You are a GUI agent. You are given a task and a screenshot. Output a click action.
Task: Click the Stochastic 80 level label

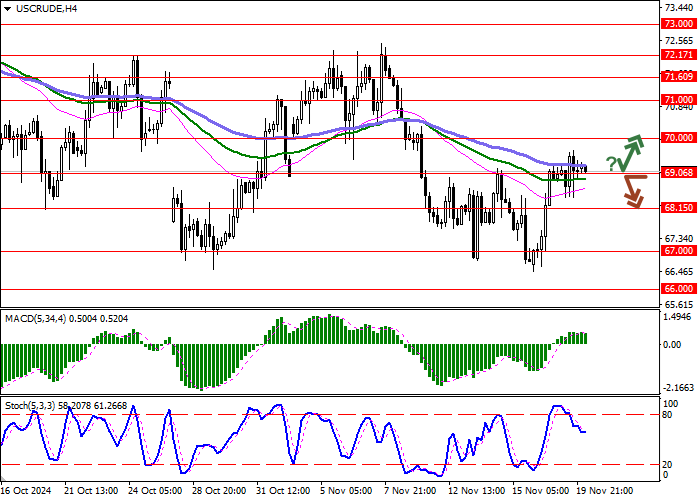[x=667, y=415]
